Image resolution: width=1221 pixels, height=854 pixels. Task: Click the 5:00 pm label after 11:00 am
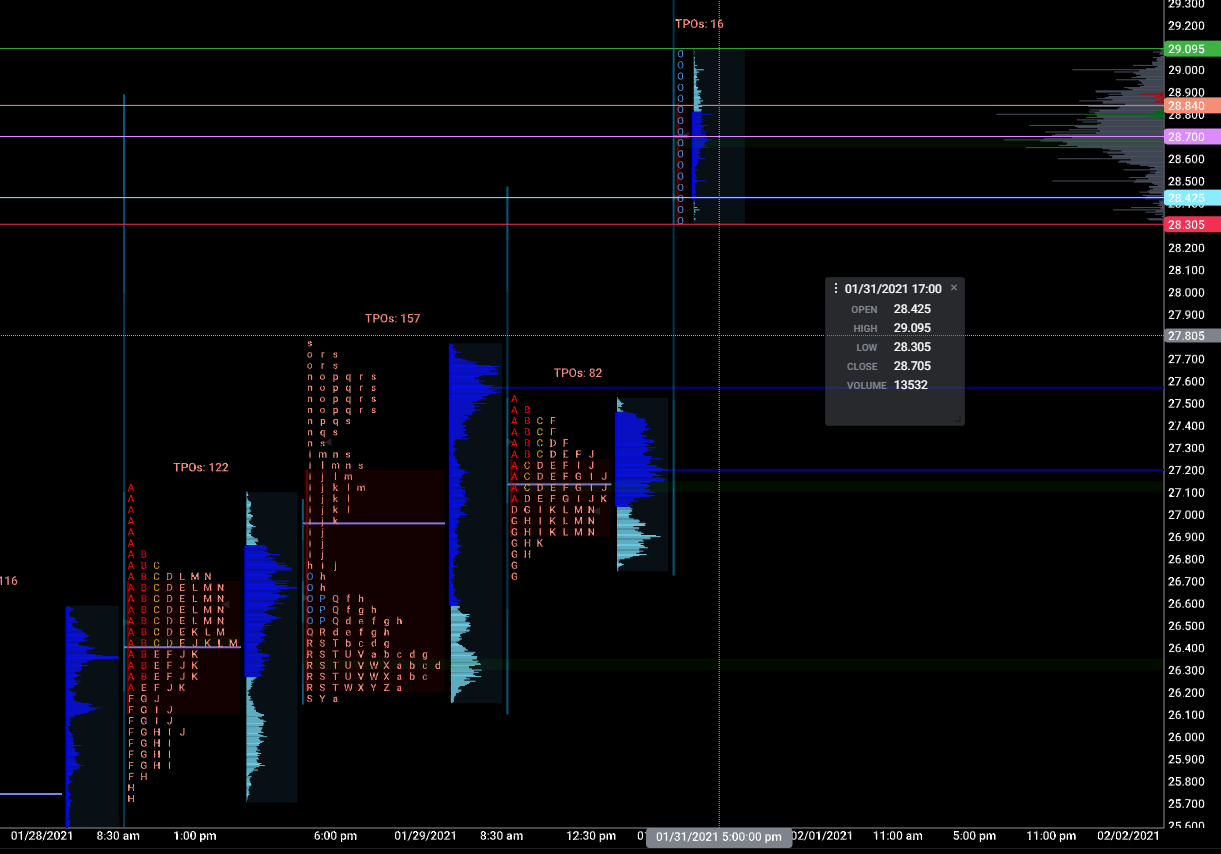click(974, 835)
